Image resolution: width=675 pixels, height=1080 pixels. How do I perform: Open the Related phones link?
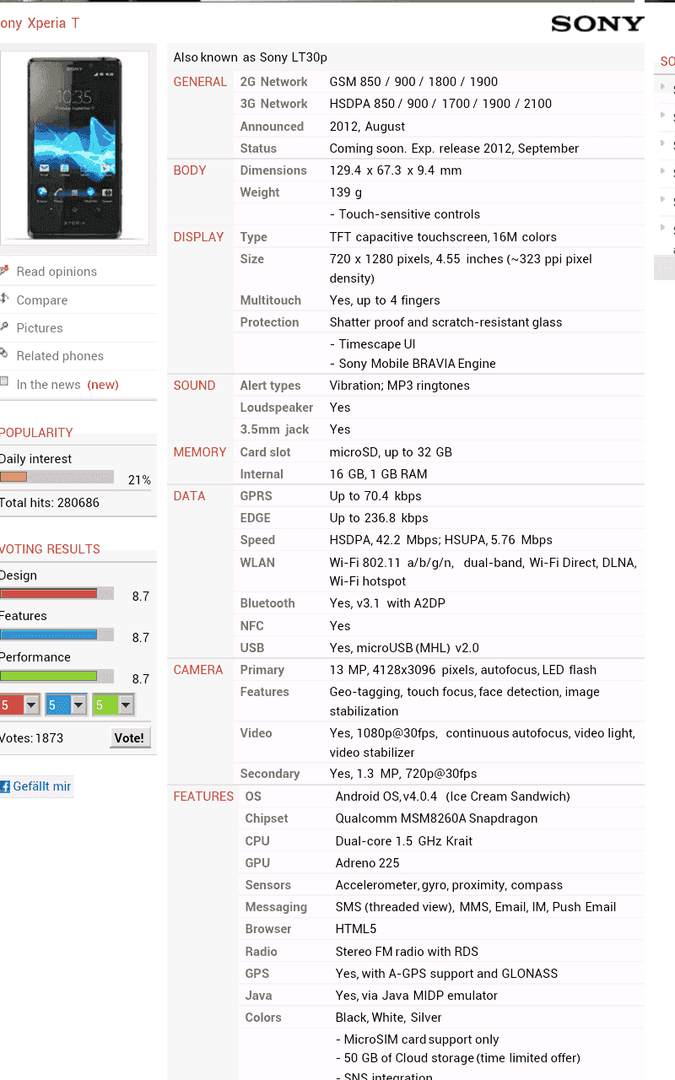click(60, 356)
